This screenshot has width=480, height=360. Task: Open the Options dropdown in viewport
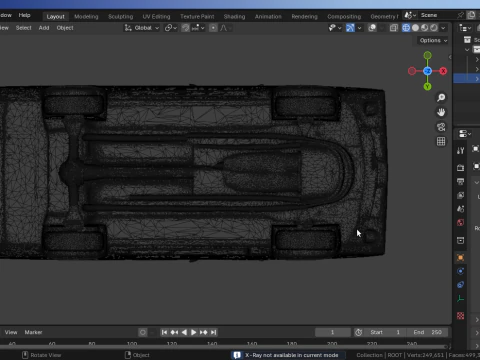tap(433, 40)
